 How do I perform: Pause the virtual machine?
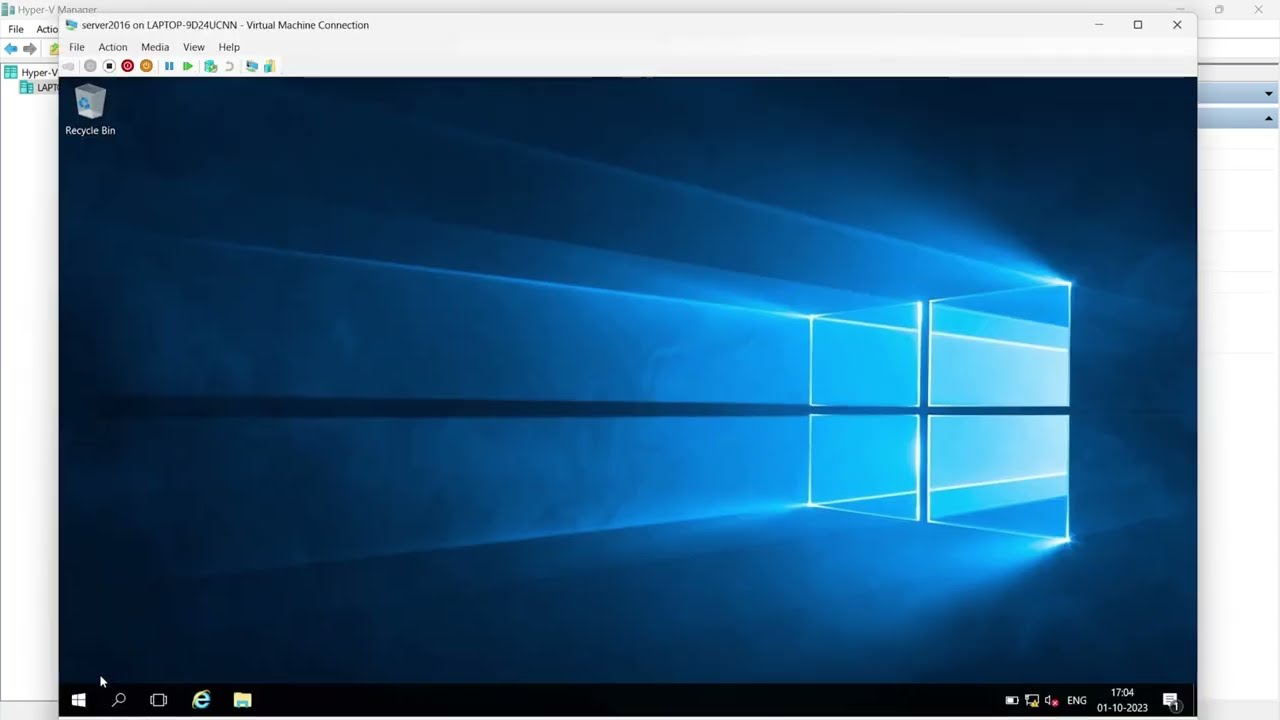169,66
